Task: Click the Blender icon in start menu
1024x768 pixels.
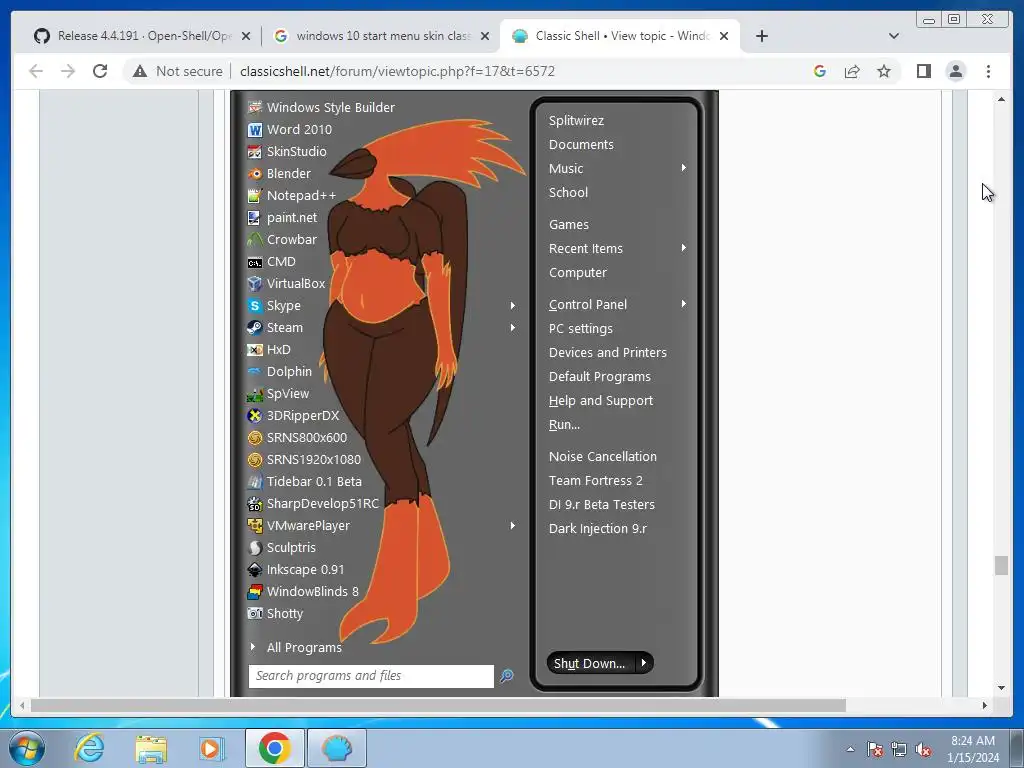Action: point(255,174)
